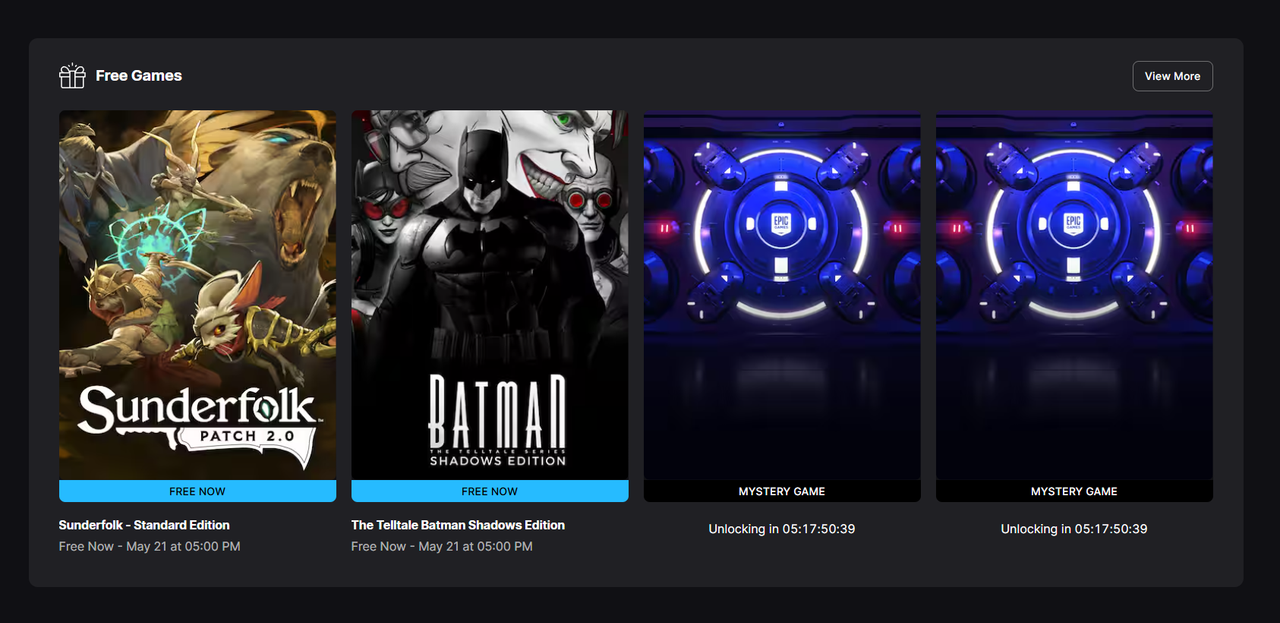Viewport: 1280px width, 623px height.
Task: Click the gift box icon beside Free Games
Action: tap(72, 76)
